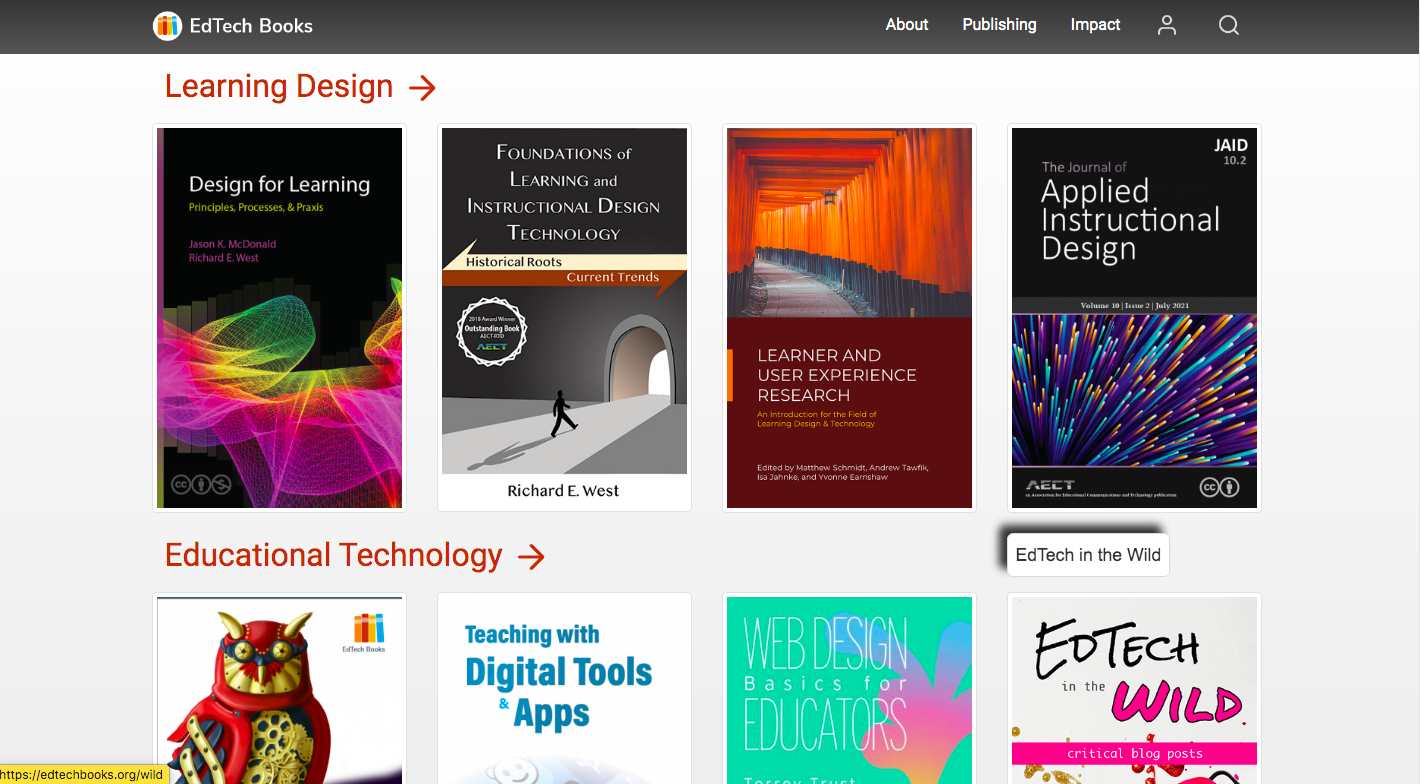Click the arrow next to Educational Technology
The width and height of the screenshot is (1420, 784).
[x=532, y=557]
